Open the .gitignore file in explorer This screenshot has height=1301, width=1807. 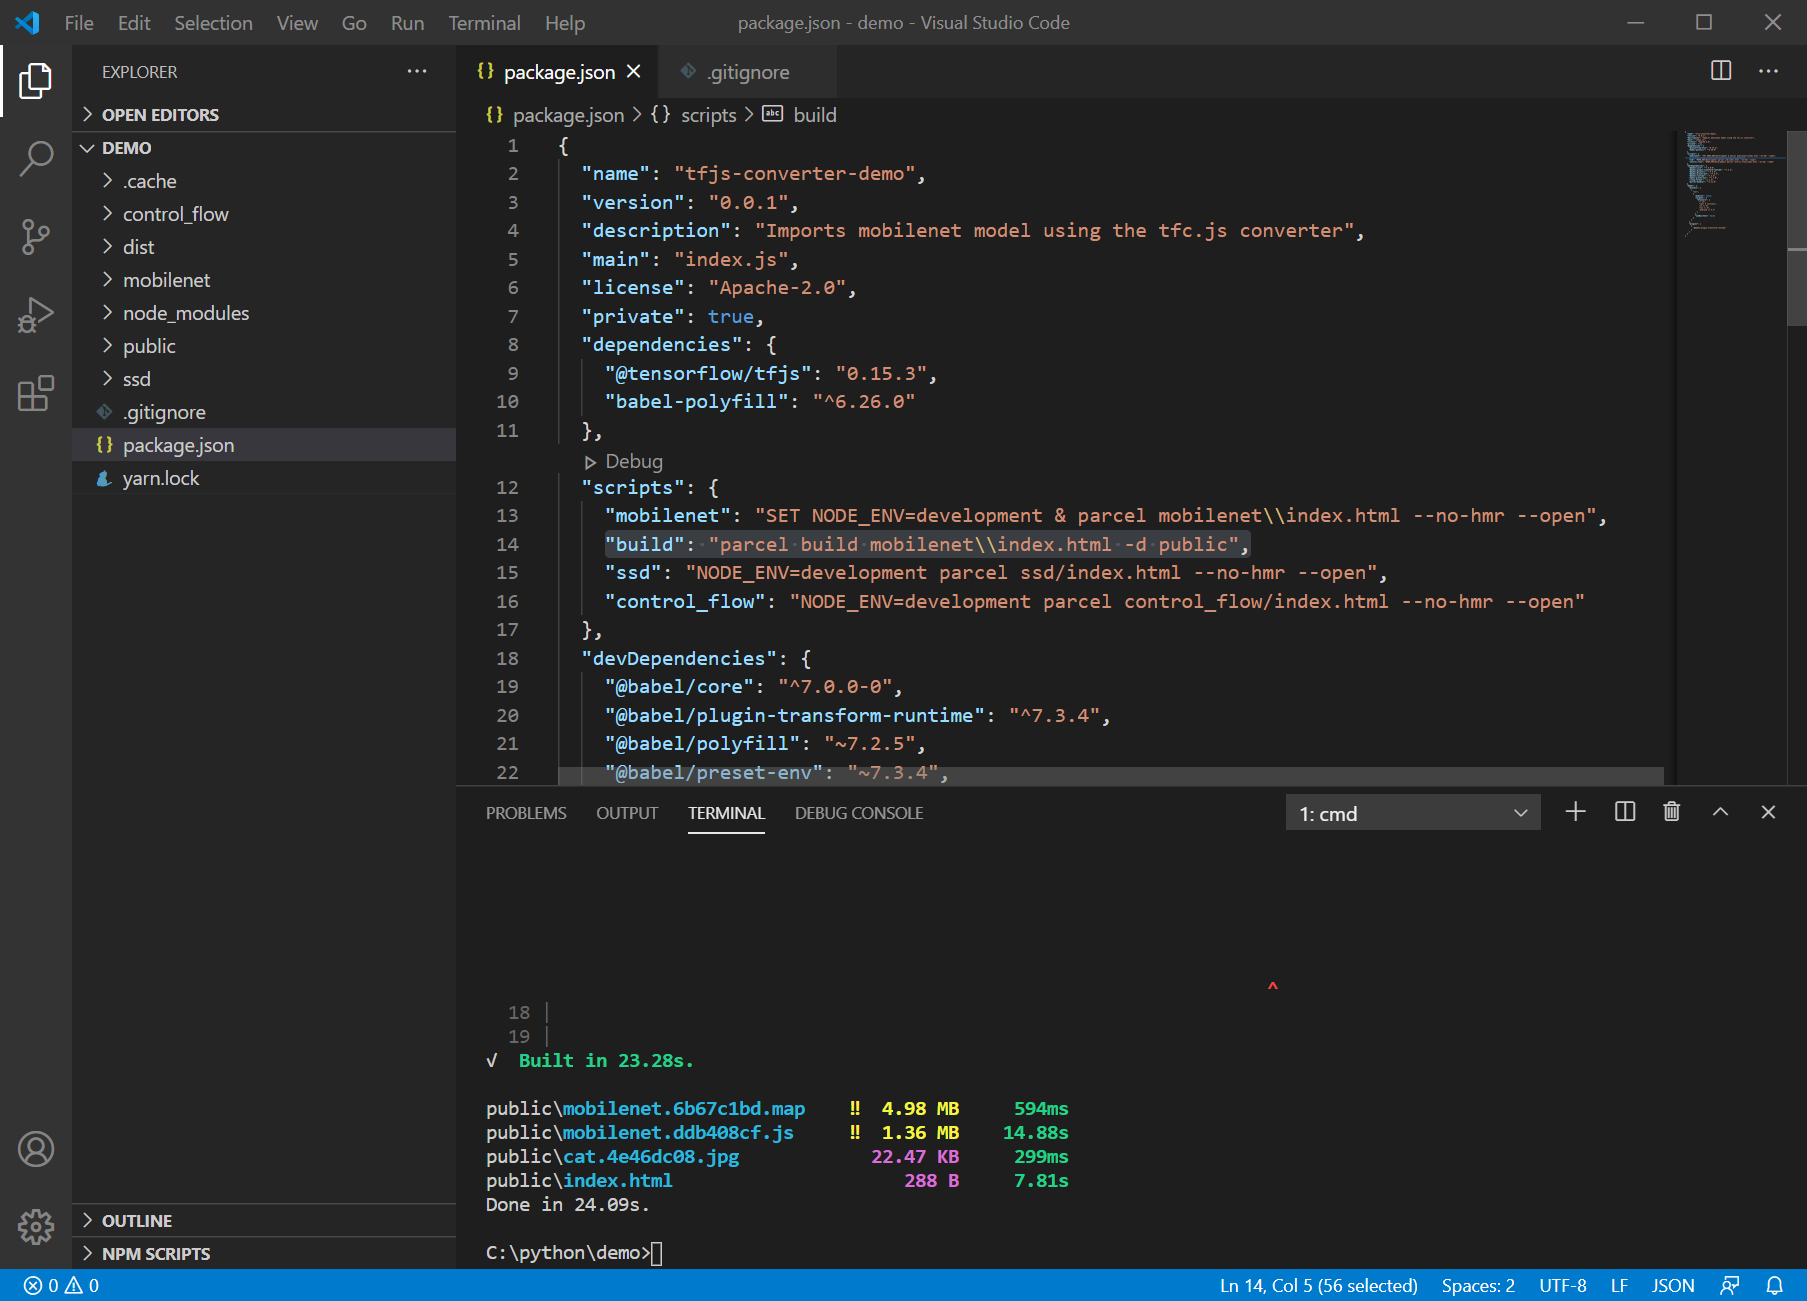[x=264, y=412]
